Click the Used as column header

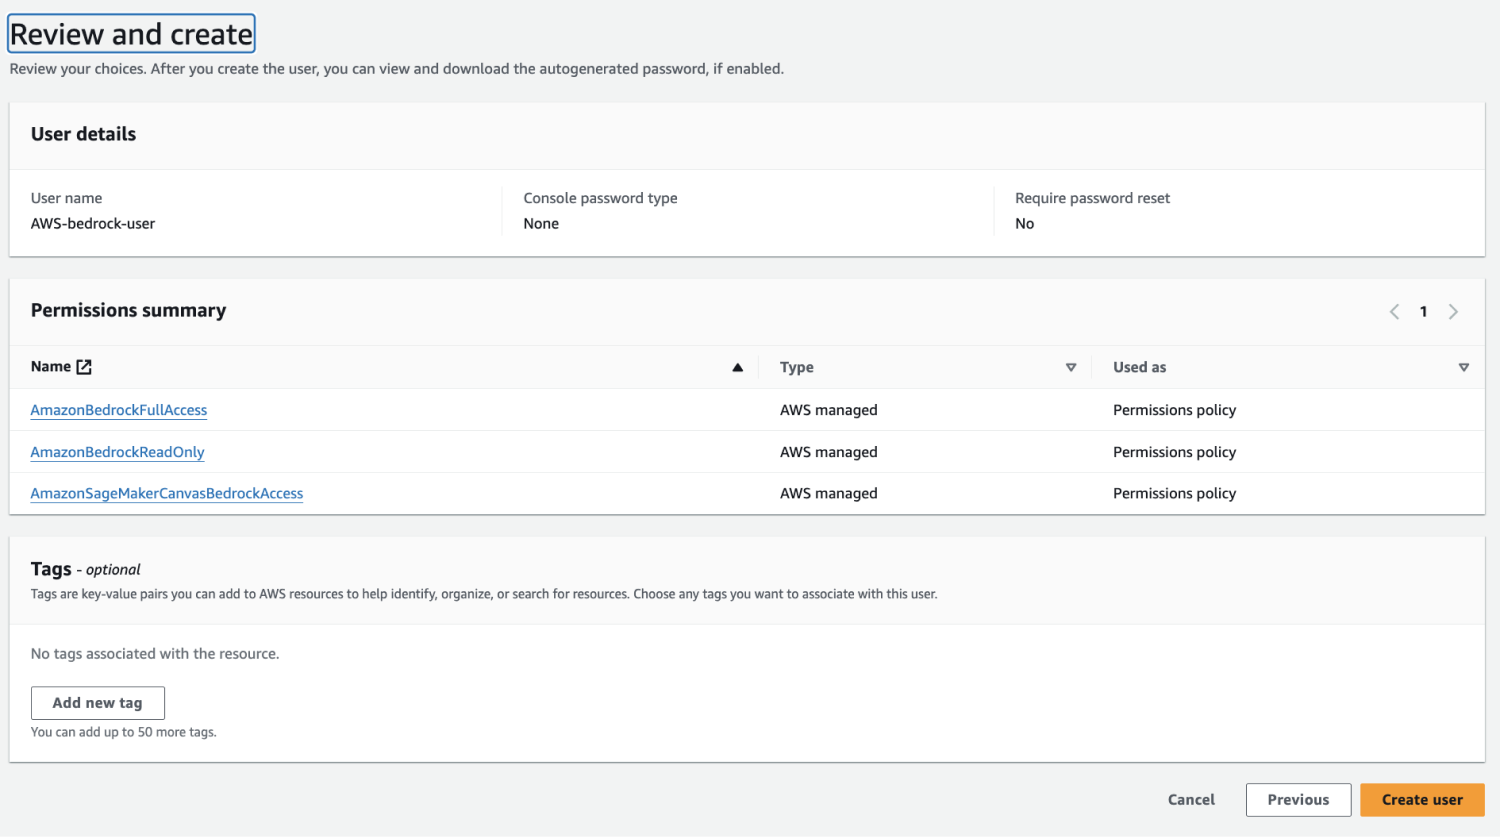tap(1139, 367)
